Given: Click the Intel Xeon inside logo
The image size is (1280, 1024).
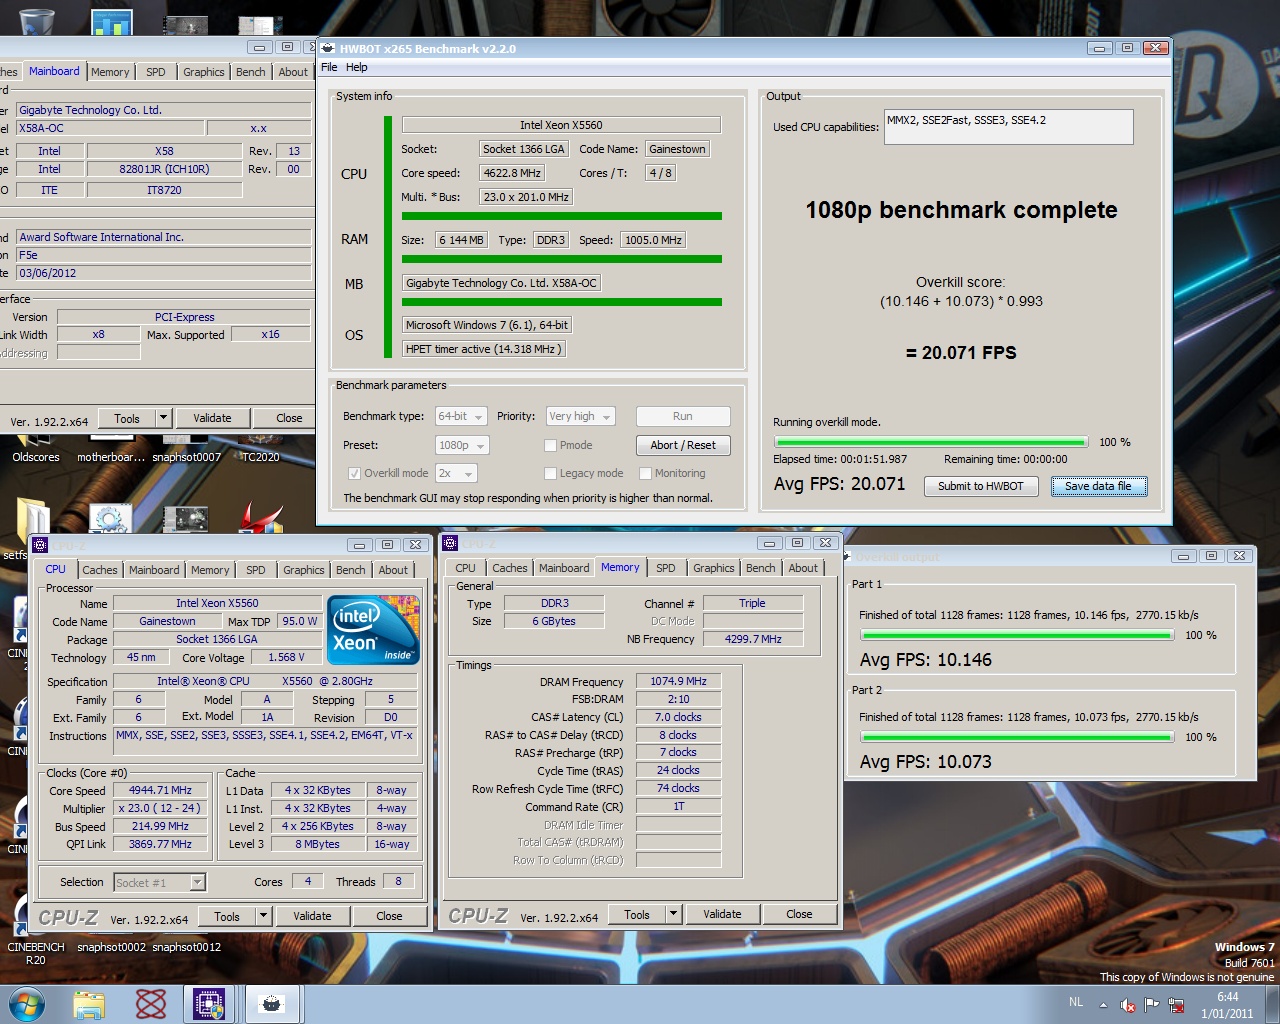Looking at the screenshot, I should [374, 631].
